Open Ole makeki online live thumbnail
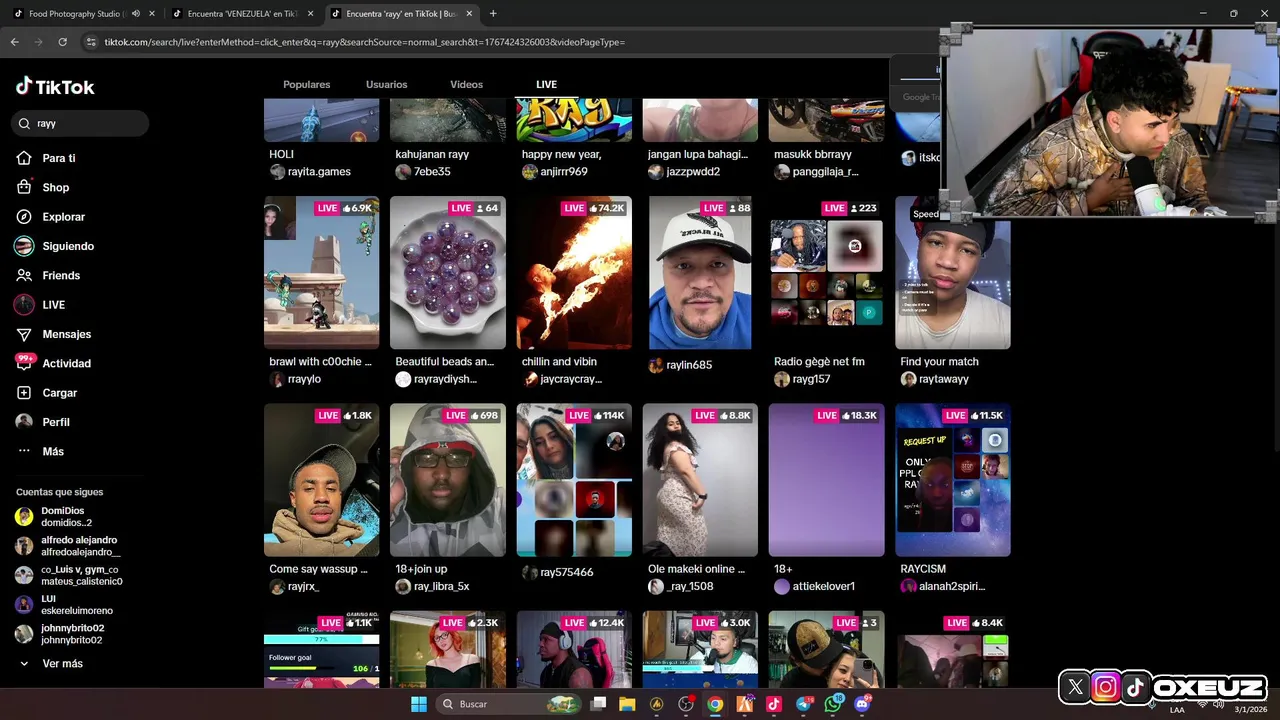Image resolution: width=1280 pixels, height=720 pixels. point(700,480)
